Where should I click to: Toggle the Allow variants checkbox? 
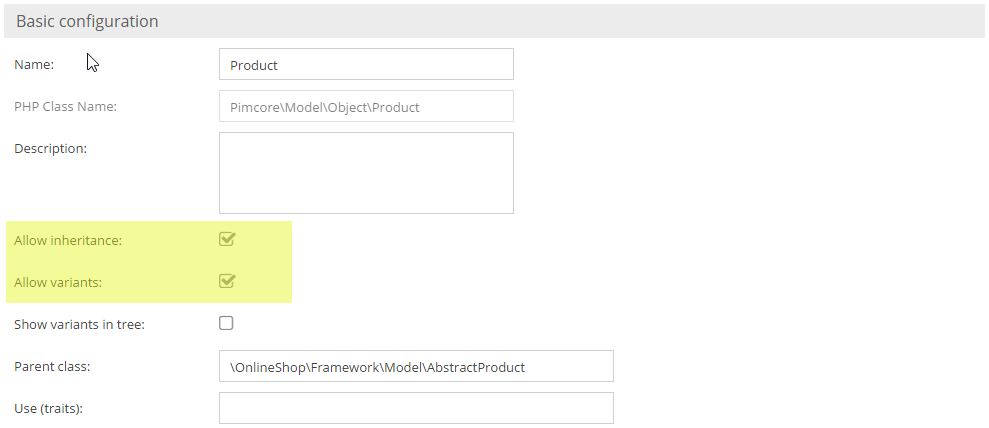226,281
